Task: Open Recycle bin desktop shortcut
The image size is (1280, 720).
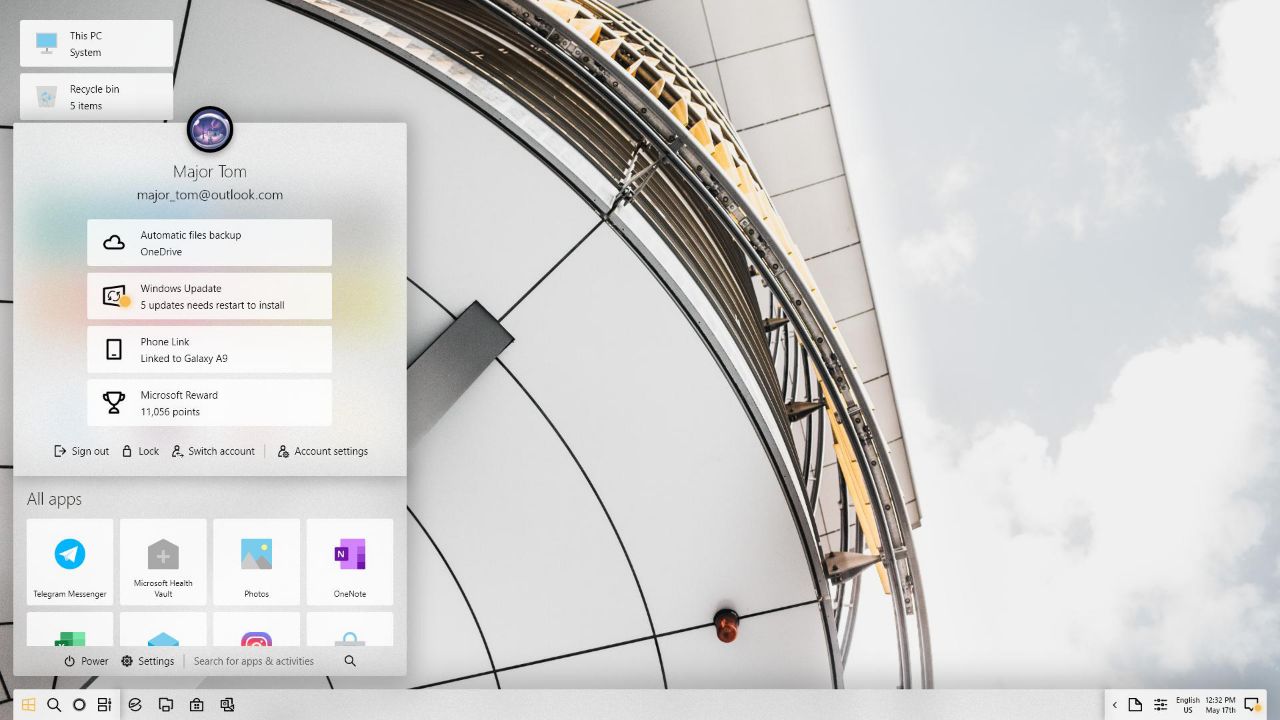Action: pyautogui.click(x=96, y=96)
